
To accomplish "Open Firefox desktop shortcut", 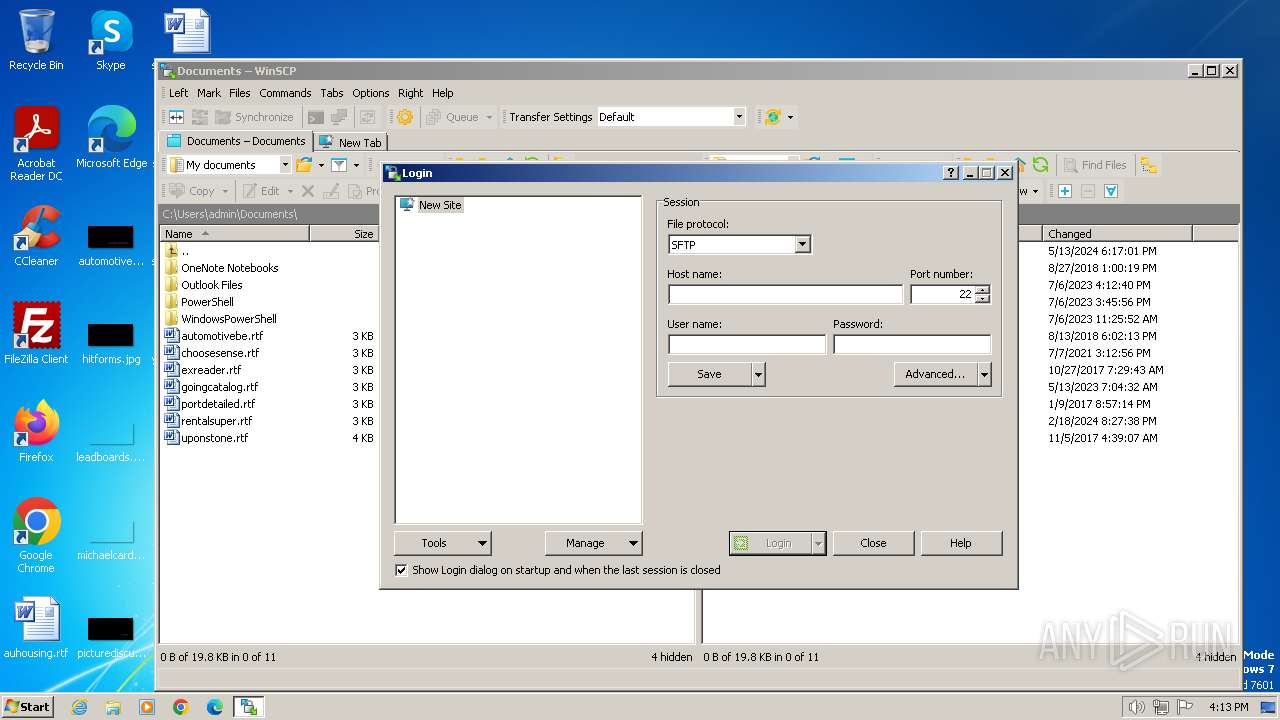I will pyautogui.click(x=36, y=432).
